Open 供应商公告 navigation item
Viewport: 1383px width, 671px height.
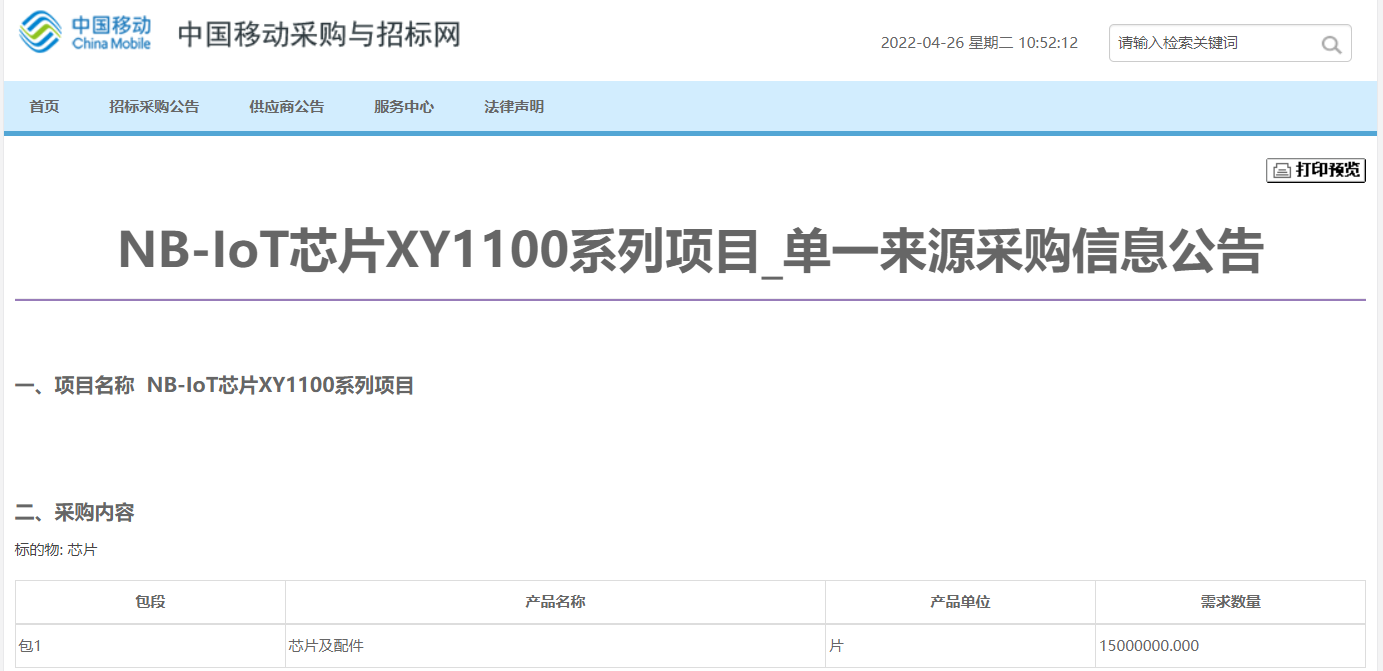click(x=286, y=107)
